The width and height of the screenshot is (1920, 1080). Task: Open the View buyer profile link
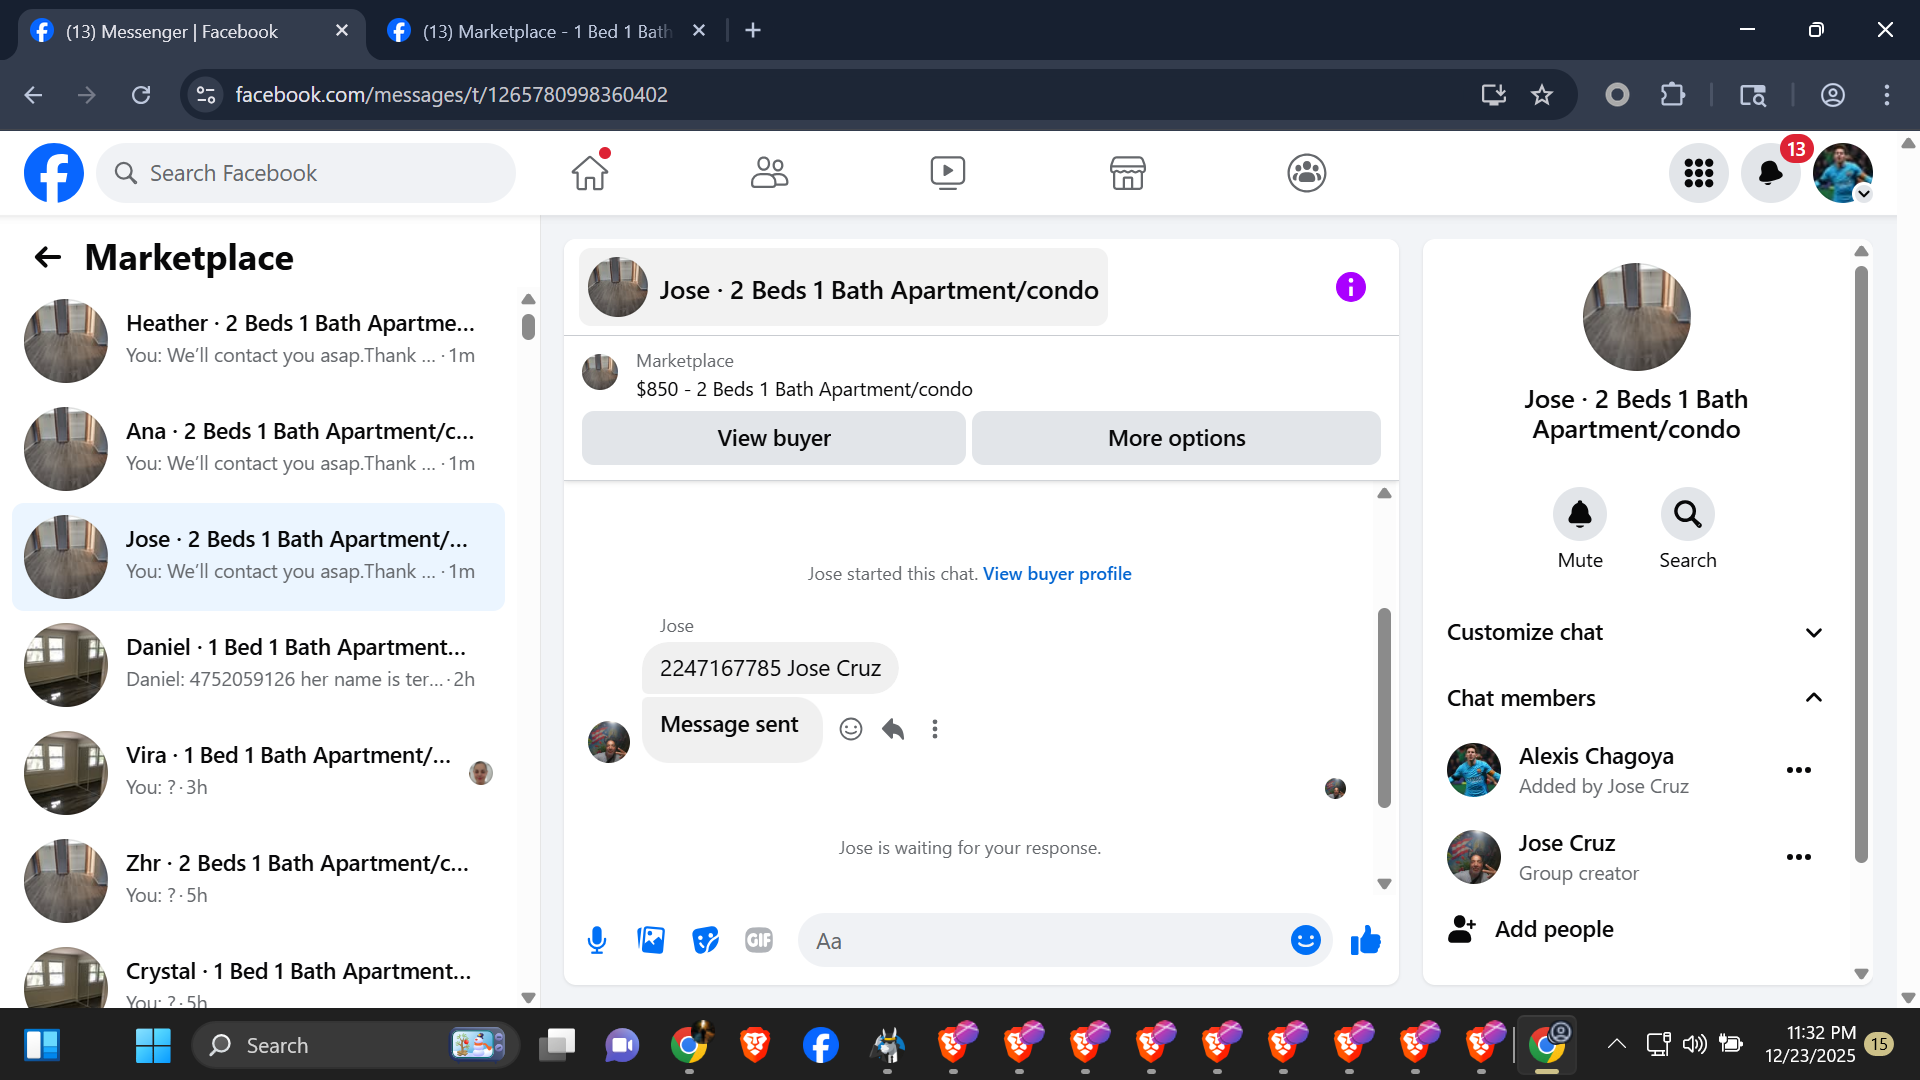tap(1057, 574)
